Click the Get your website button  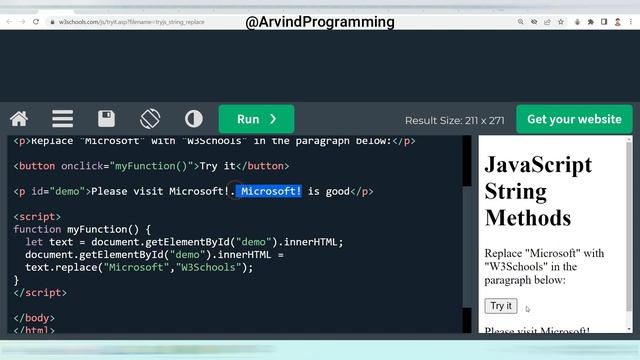tap(574, 119)
